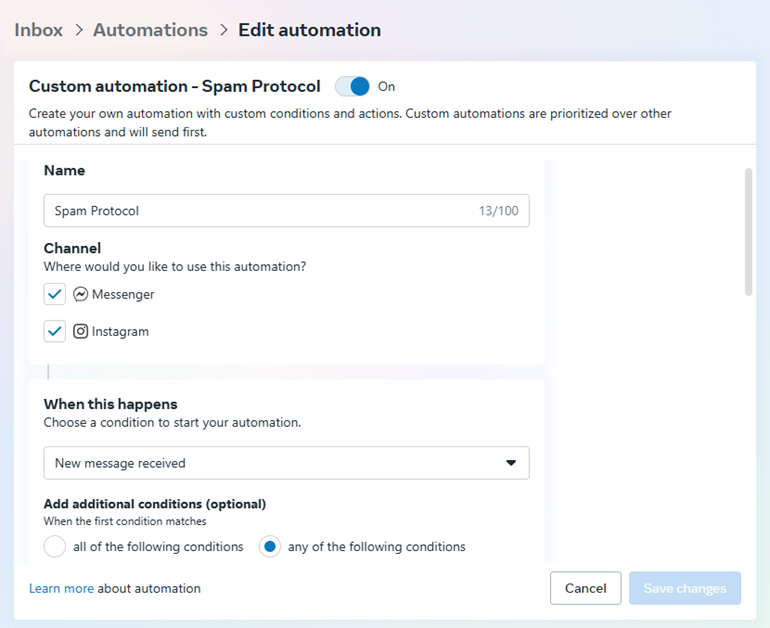The width and height of the screenshot is (770, 628).
Task: Open Automations breadcrumb link
Action: (x=150, y=30)
